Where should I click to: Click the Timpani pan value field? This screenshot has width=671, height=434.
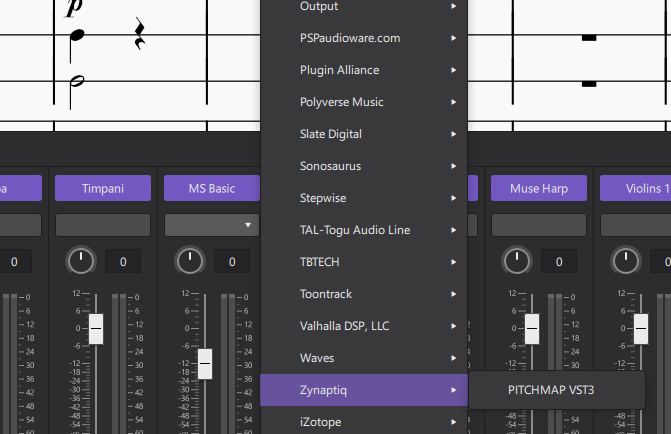click(x=123, y=262)
